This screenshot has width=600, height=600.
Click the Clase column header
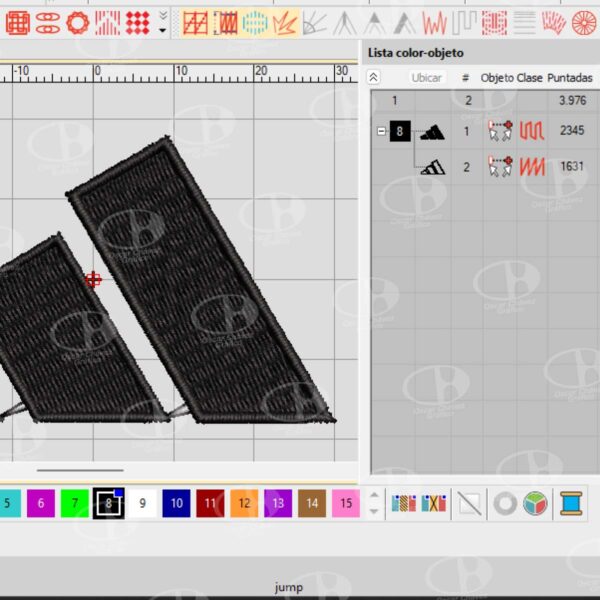pos(530,78)
